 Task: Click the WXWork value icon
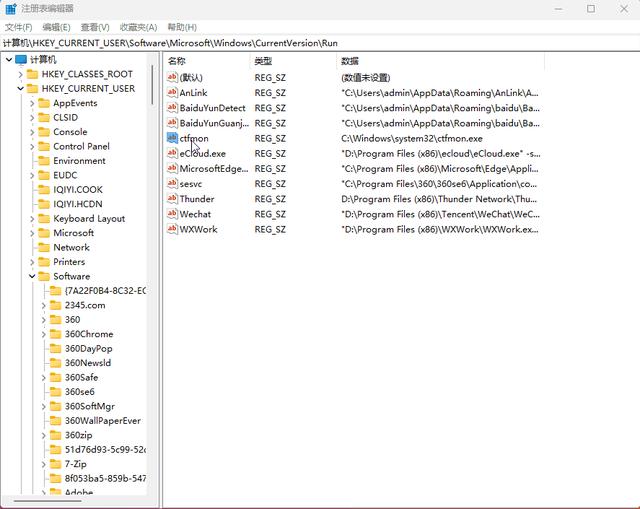[x=172, y=229]
